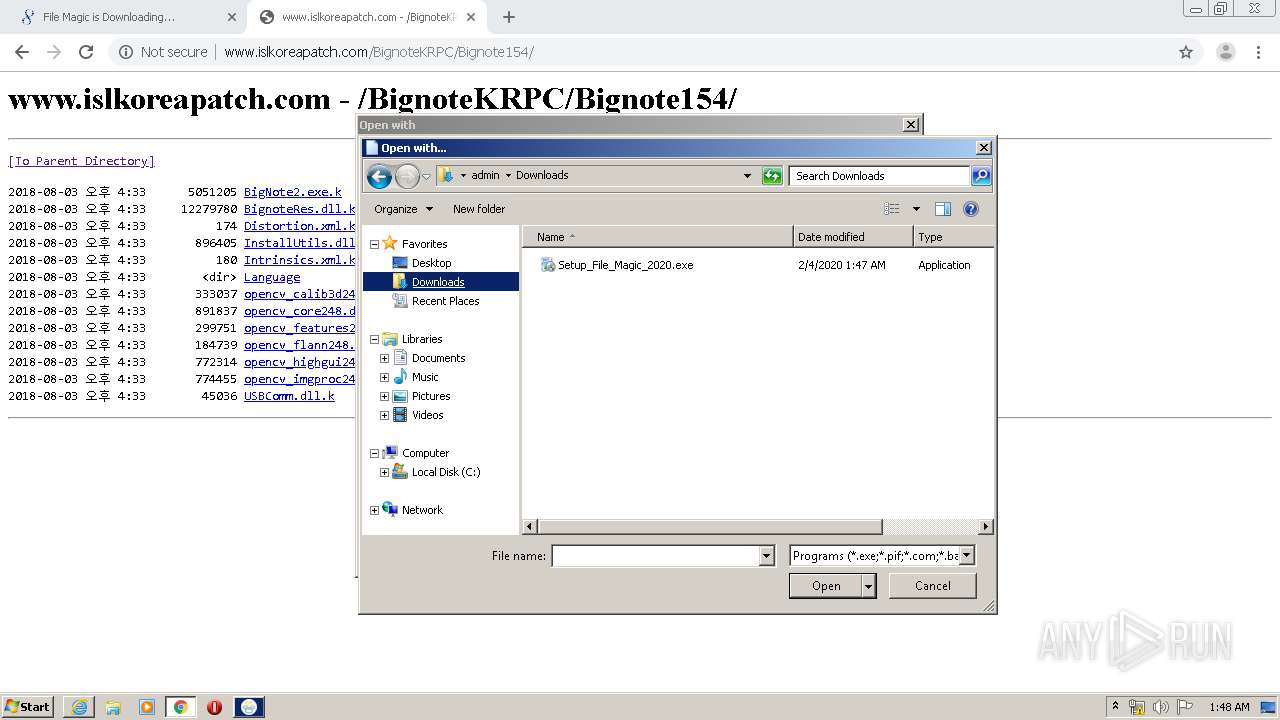The image size is (1280, 720).
Task: Open dialog help question mark icon
Action: pyautogui.click(x=970, y=209)
